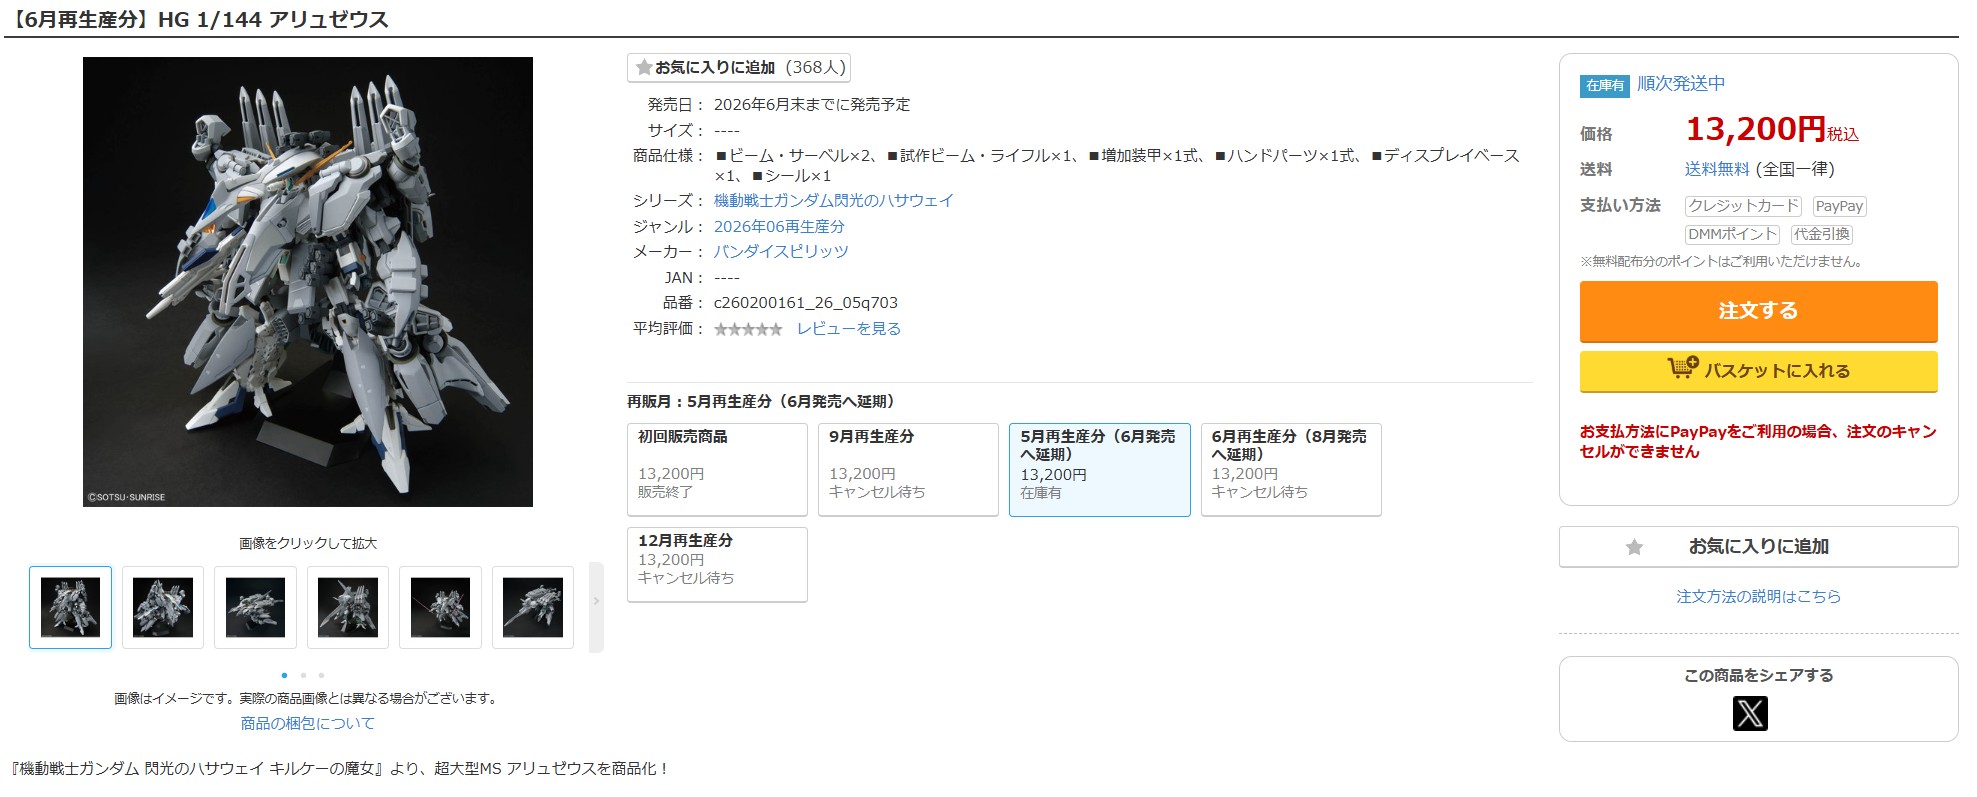
Task: Click the DMMポイント payment tag
Action: pos(1732,234)
